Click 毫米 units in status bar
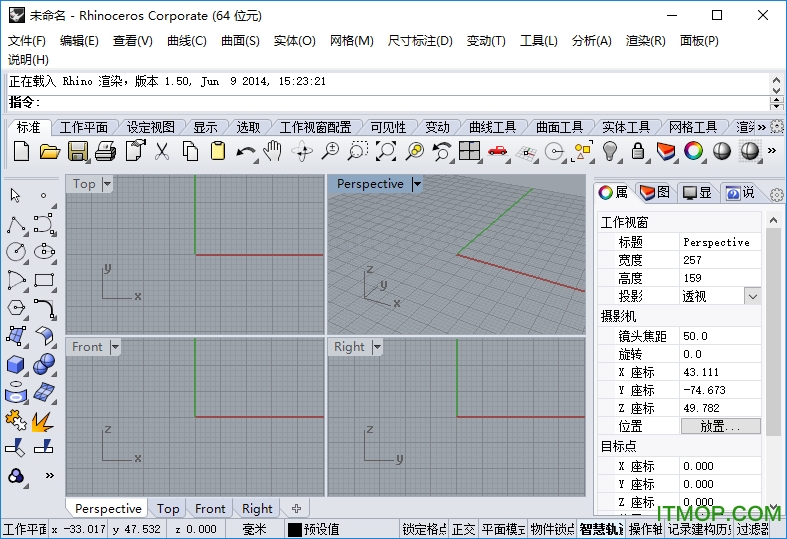 coord(254,529)
